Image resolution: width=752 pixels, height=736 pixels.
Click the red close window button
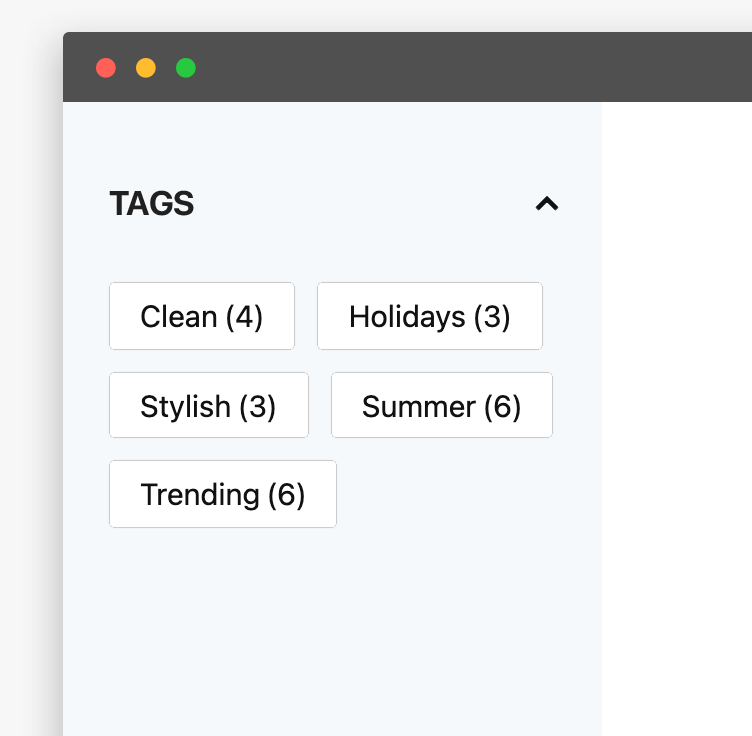(x=106, y=68)
